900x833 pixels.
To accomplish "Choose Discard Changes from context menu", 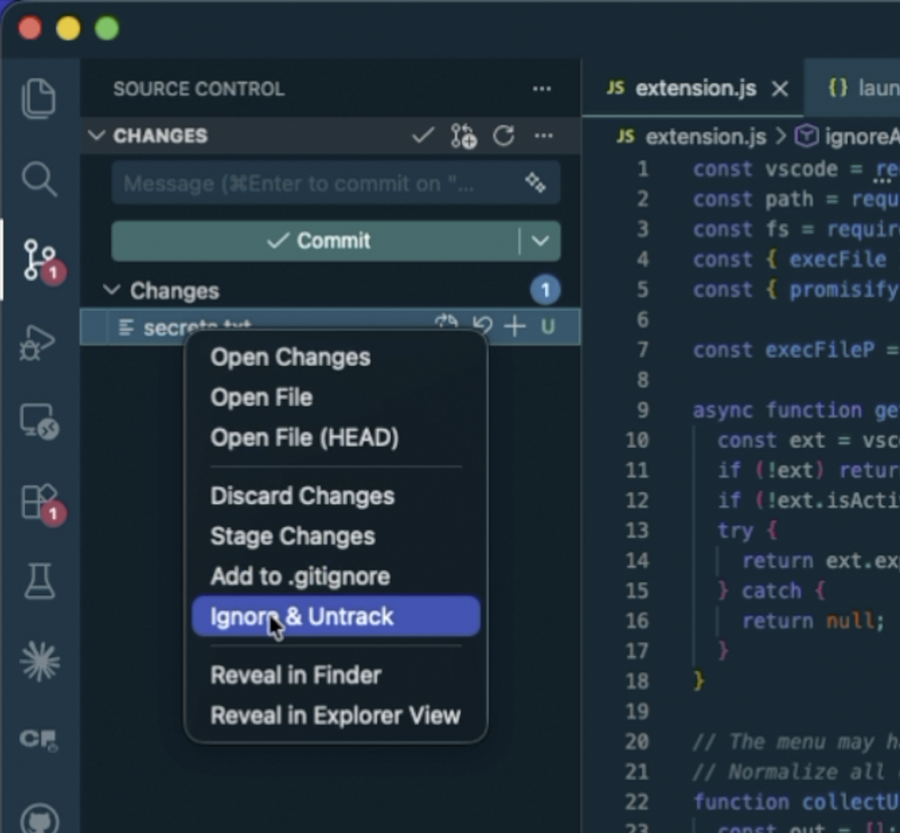I will coord(302,496).
